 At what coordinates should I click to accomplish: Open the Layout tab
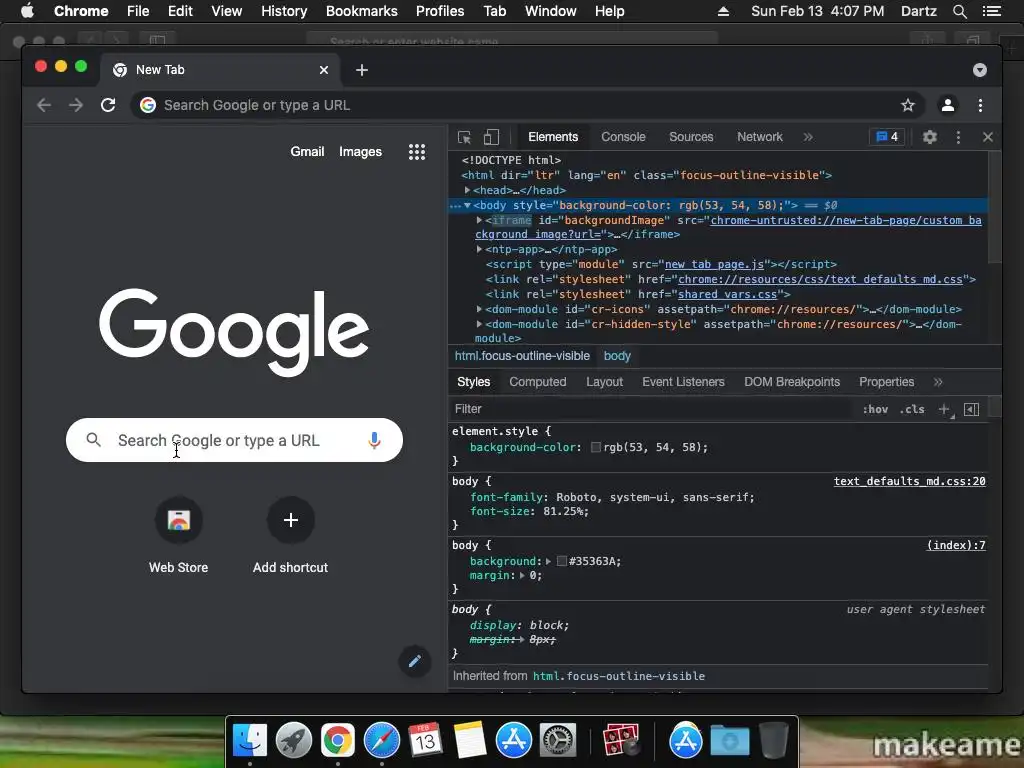click(x=604, y=382)
